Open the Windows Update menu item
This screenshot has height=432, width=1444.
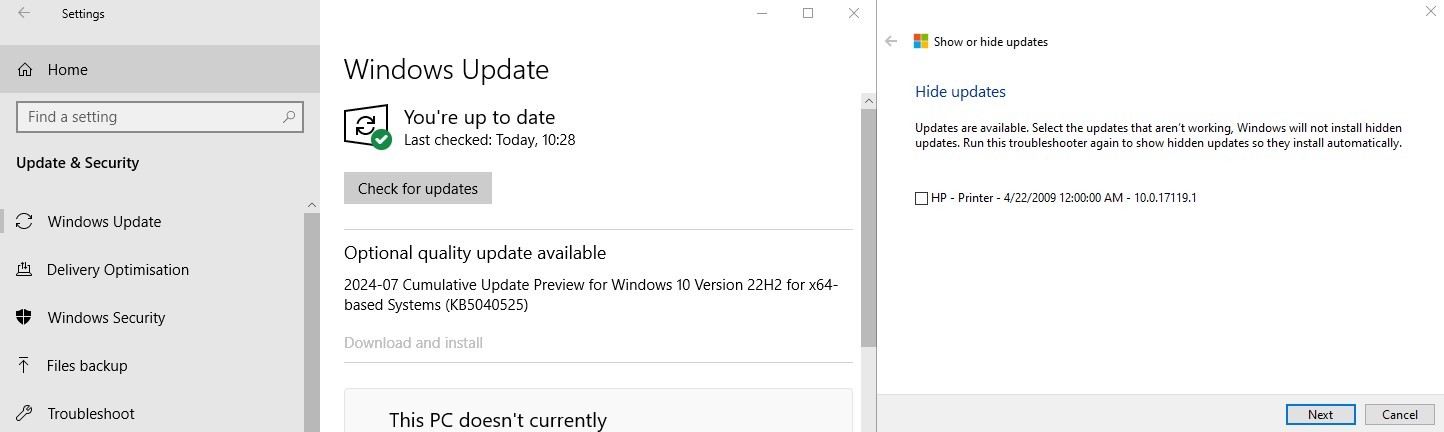pos(104,222)
